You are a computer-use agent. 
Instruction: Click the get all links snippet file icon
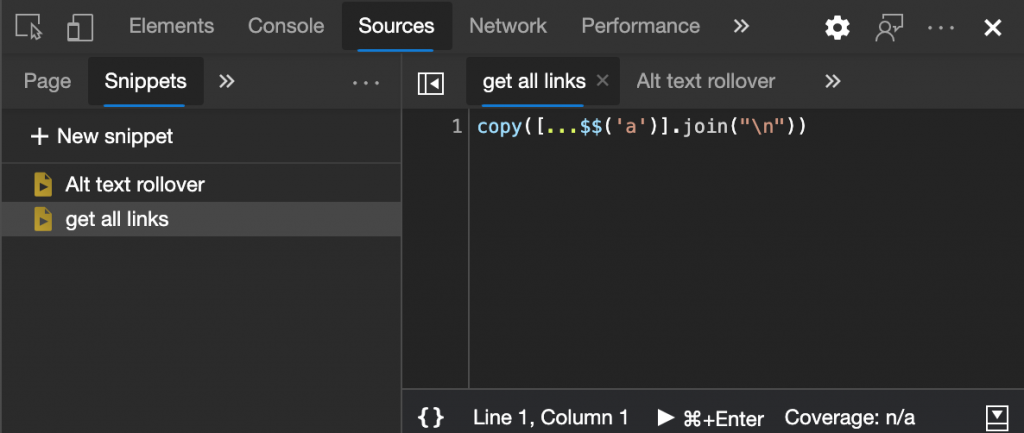point(43,219)
